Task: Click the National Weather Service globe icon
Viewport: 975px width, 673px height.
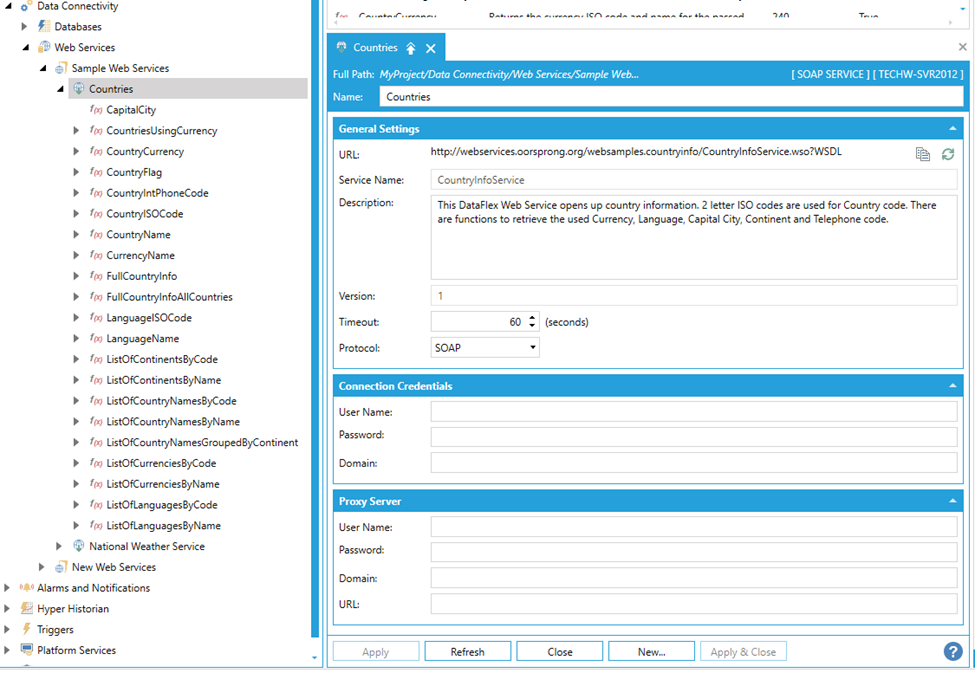Action: (79, 547)
